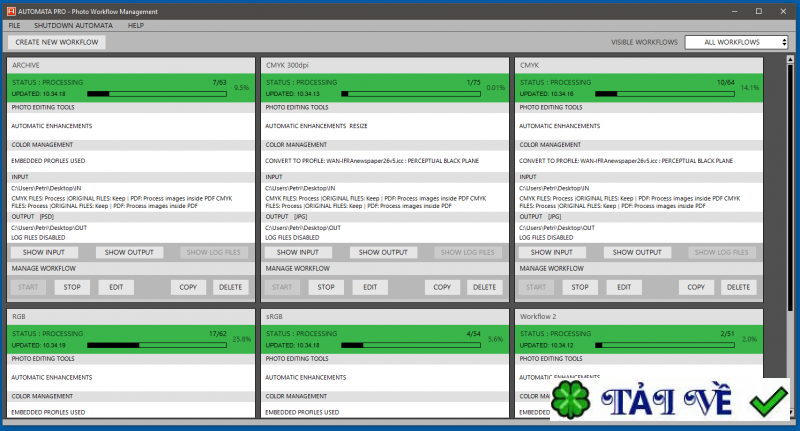Screen dimensions: 800x431
Task: Edit the CMYK workflow
Action: pos(624,287)
